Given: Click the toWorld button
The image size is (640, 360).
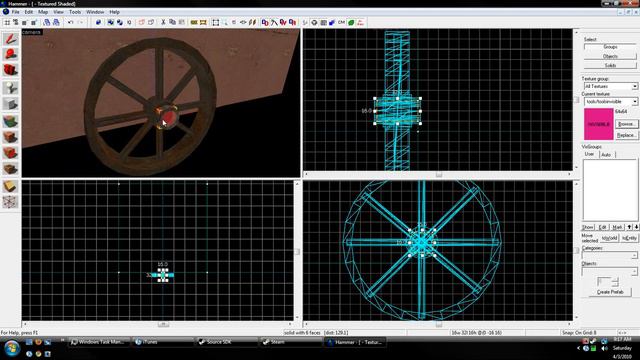Looking at the screenshot, I should 609,238.
